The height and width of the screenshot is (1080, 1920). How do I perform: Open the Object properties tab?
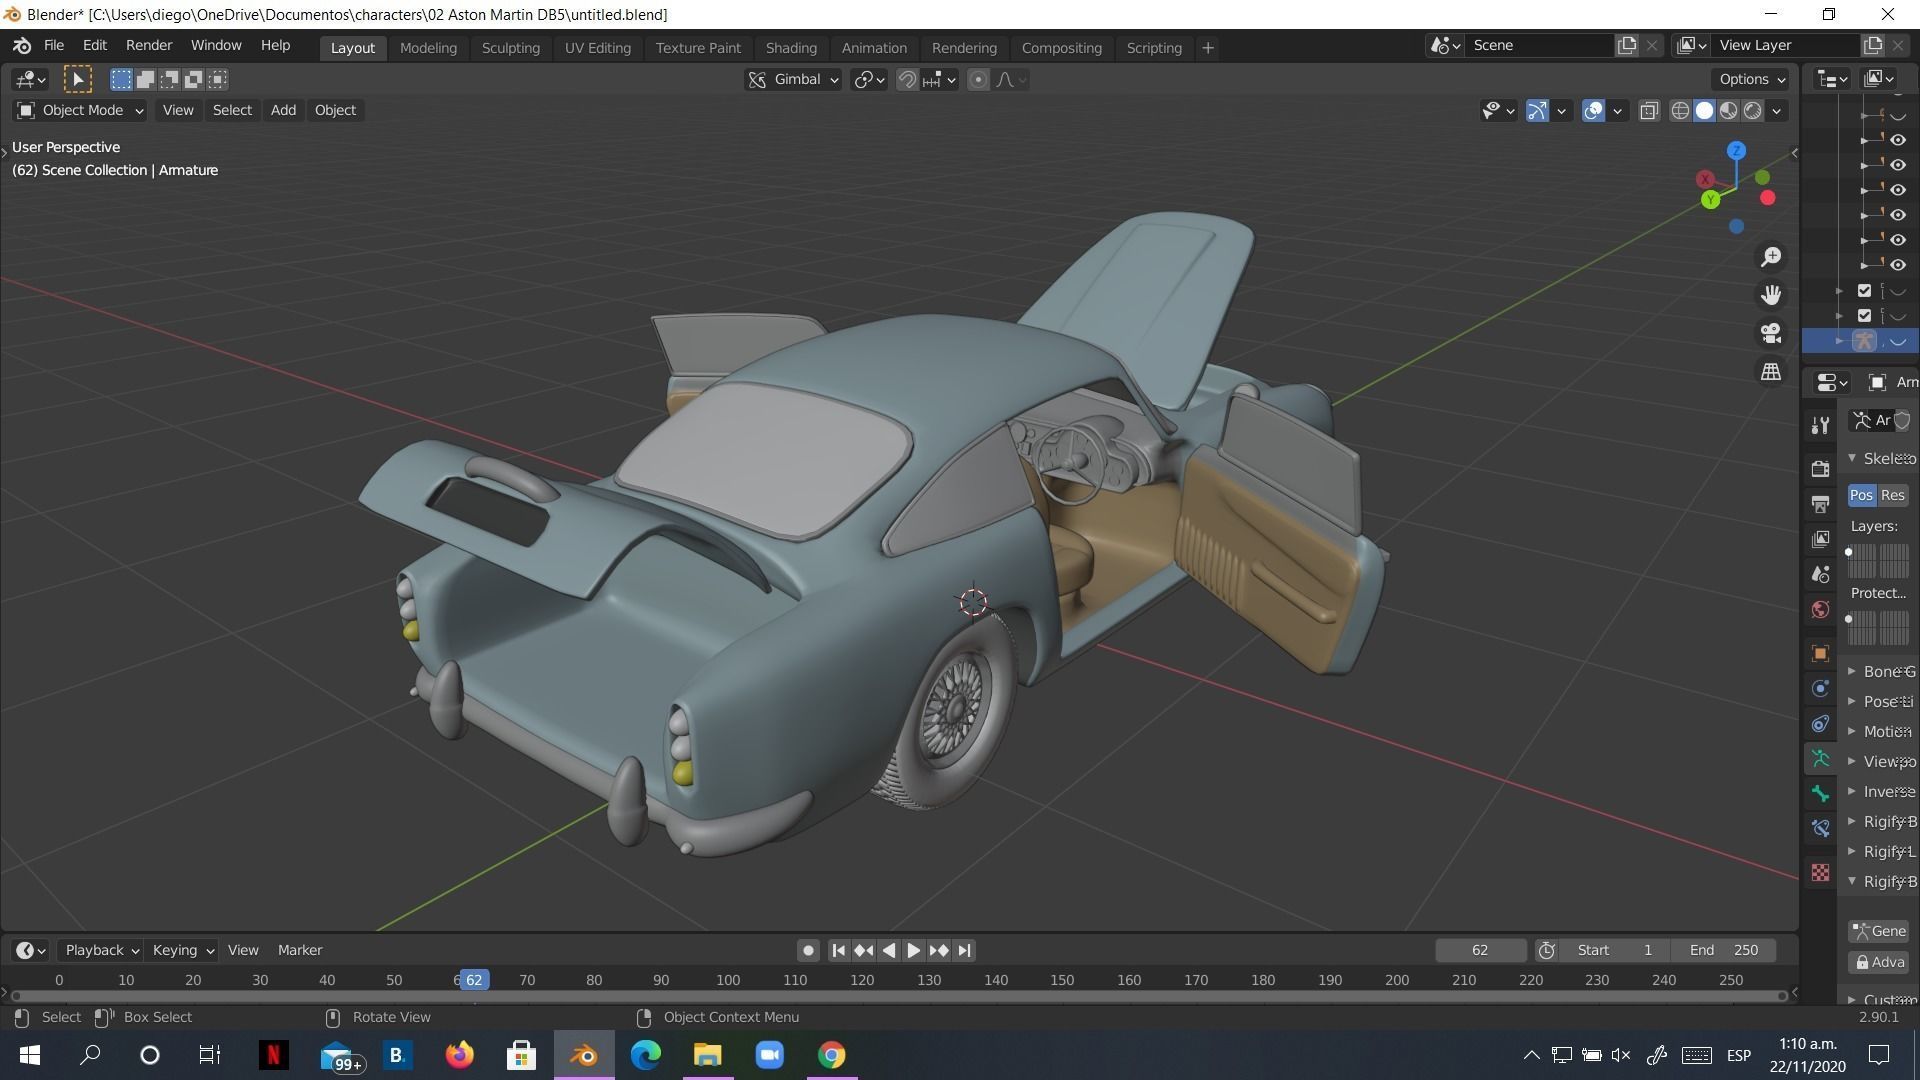pyautogui.click(x=1820, y=653)
